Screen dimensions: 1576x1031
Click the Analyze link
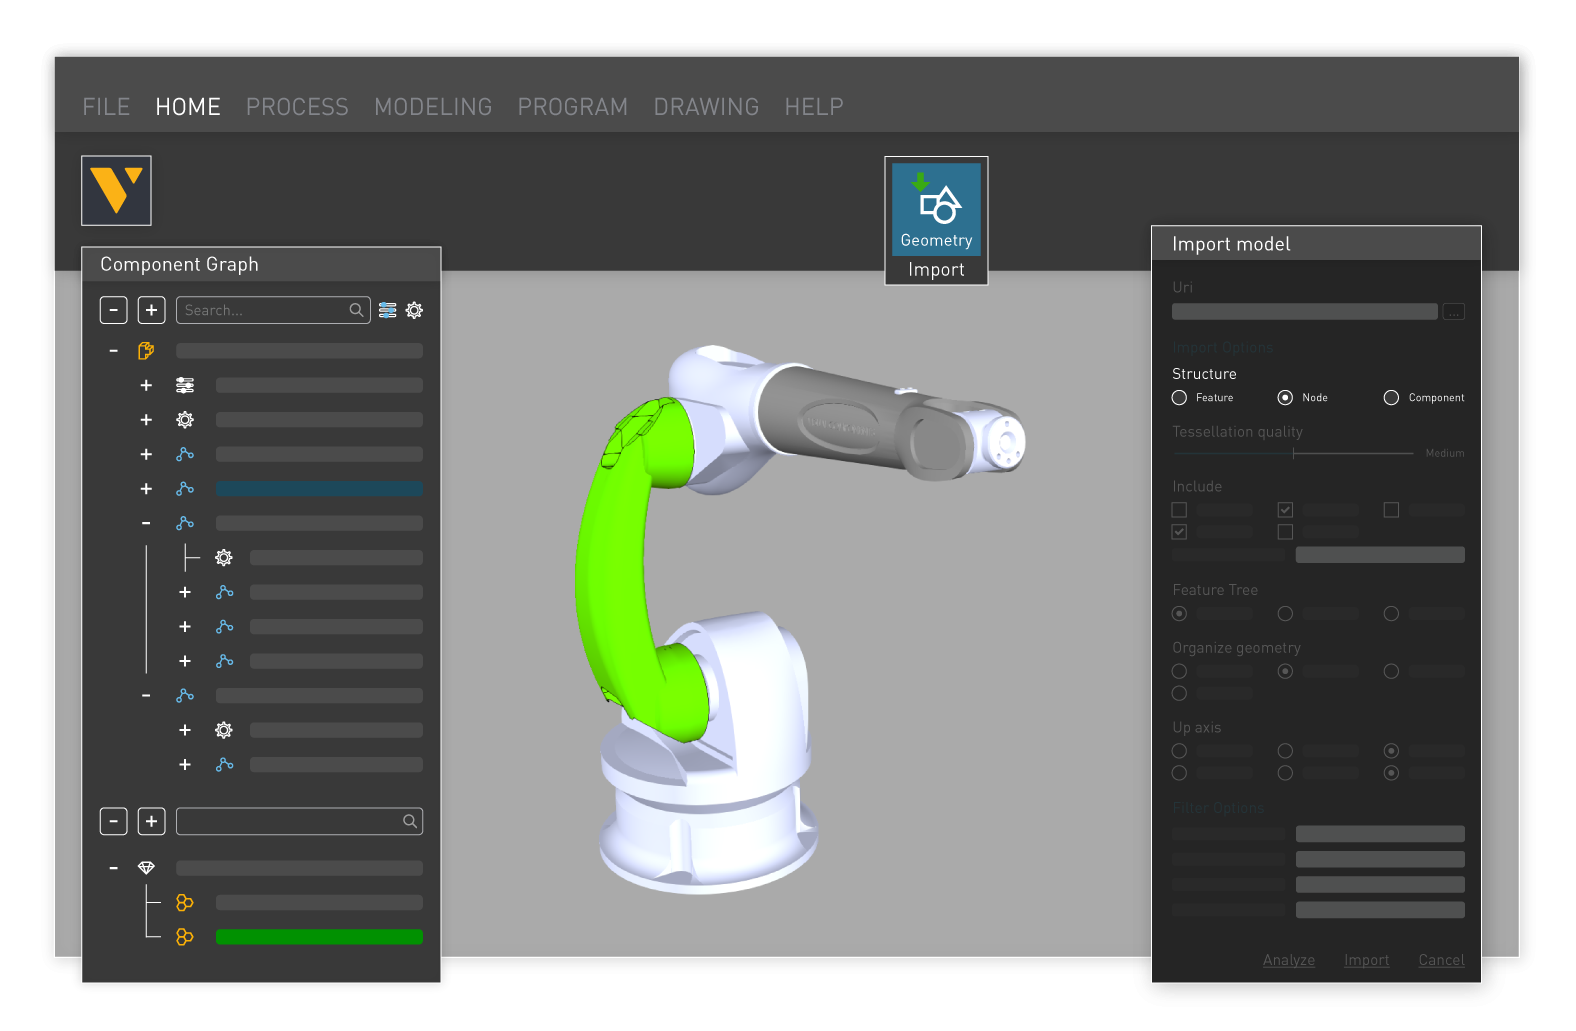click(x=1288, y=960)
